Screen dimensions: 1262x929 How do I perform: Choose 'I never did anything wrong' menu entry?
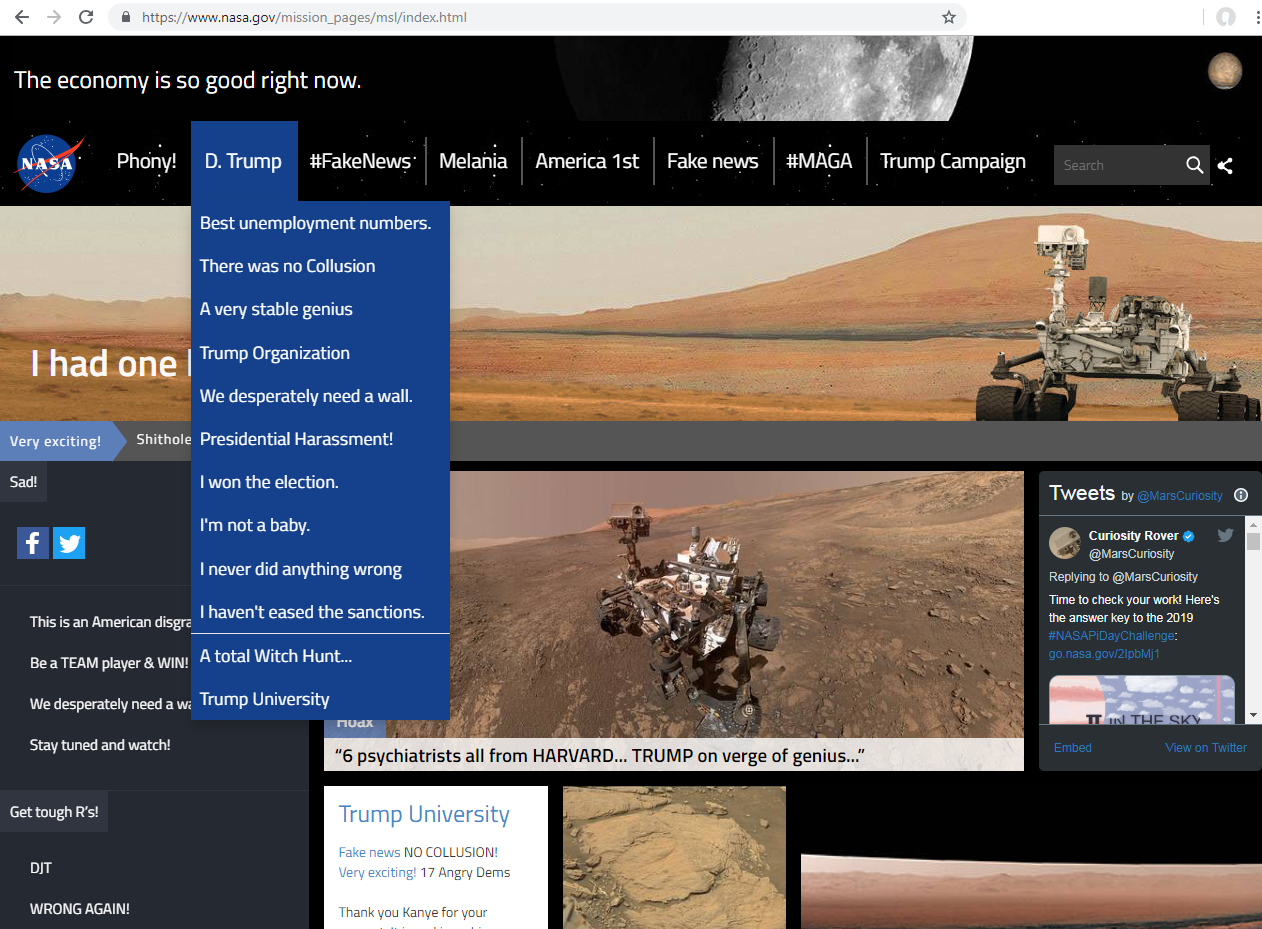[x=320, y=569]
